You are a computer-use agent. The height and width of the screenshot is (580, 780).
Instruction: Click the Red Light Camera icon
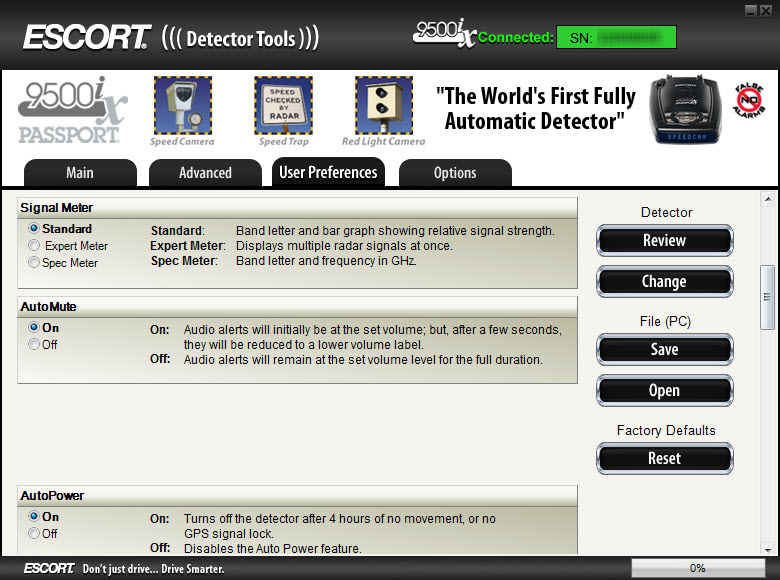point(384,105)
